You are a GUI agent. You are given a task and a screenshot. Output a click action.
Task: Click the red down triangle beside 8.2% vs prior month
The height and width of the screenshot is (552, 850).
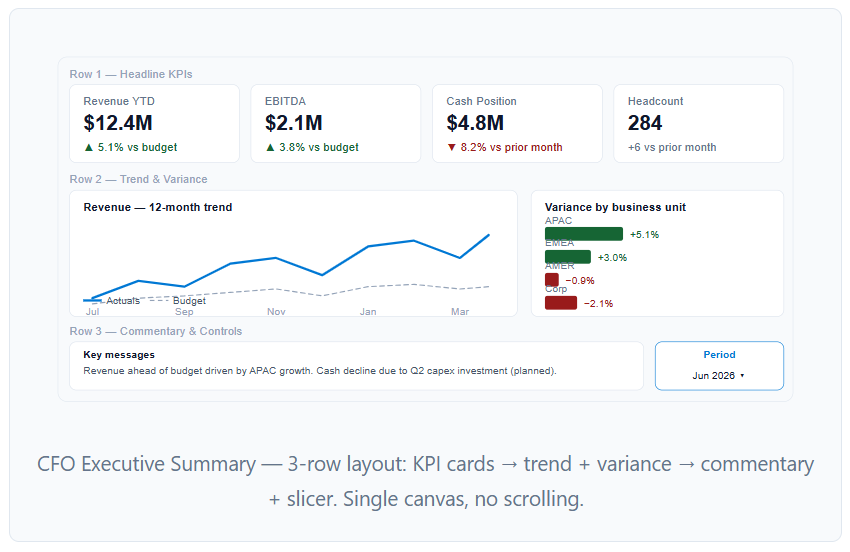pos(452,147)
